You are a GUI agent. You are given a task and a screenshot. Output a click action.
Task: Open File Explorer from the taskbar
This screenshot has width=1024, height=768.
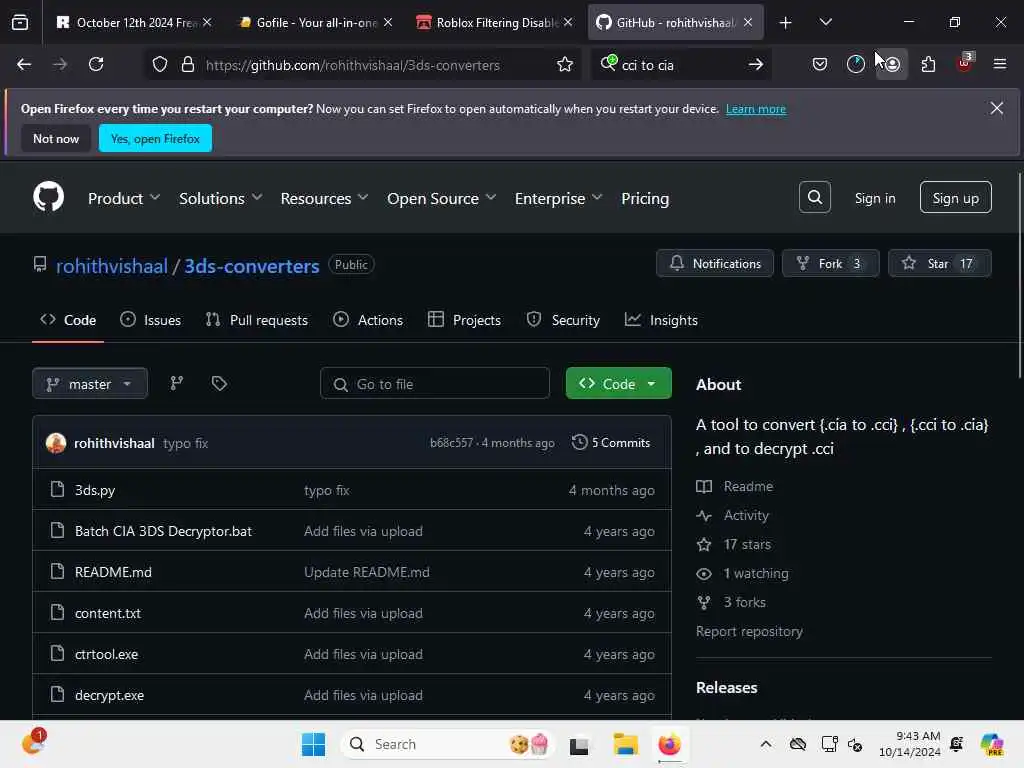[625, 744]
